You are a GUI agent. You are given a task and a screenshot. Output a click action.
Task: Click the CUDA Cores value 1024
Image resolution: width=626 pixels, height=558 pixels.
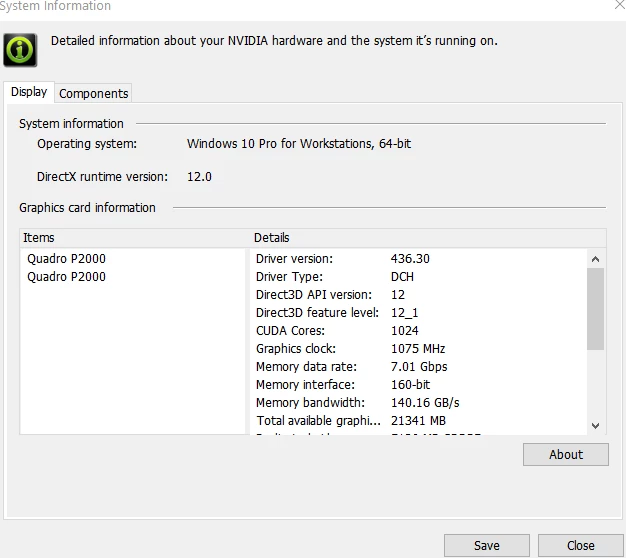click(x=404, y=330)
